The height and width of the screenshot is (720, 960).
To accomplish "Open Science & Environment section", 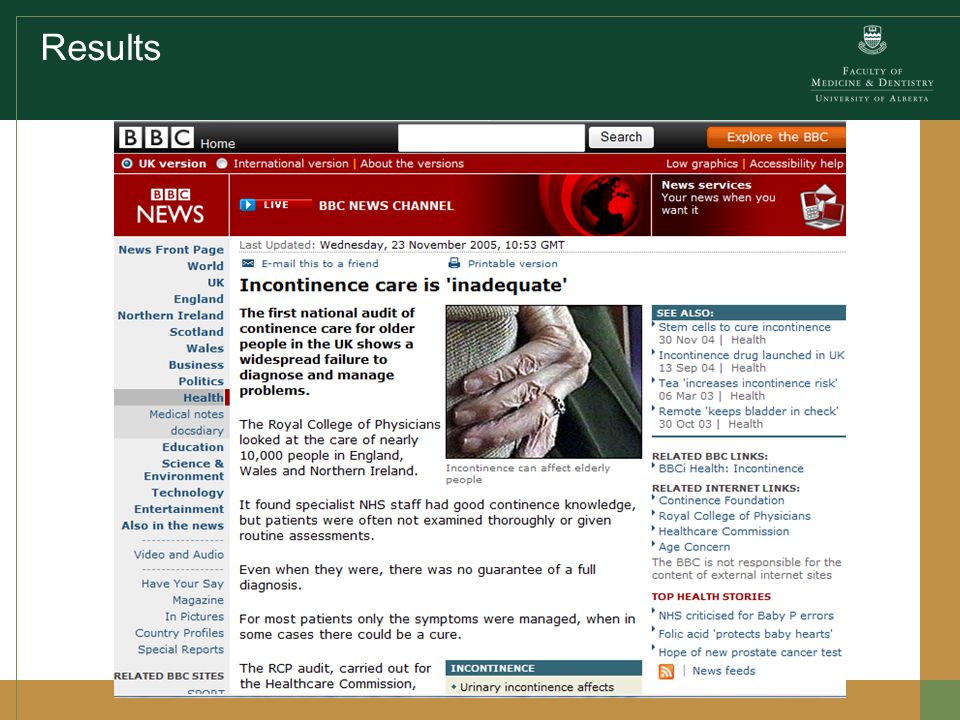I will [184, 470].
